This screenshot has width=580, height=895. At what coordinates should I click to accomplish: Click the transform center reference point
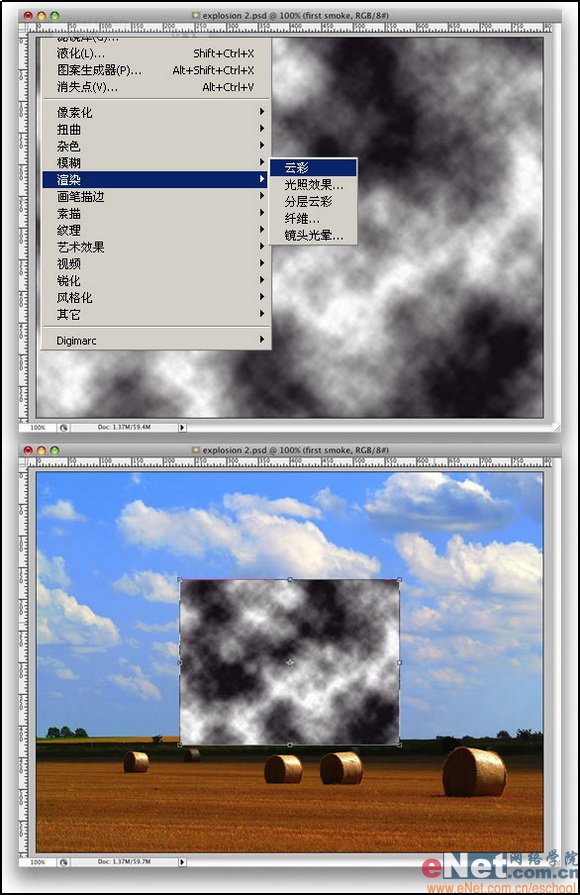(x=290, y=663)
